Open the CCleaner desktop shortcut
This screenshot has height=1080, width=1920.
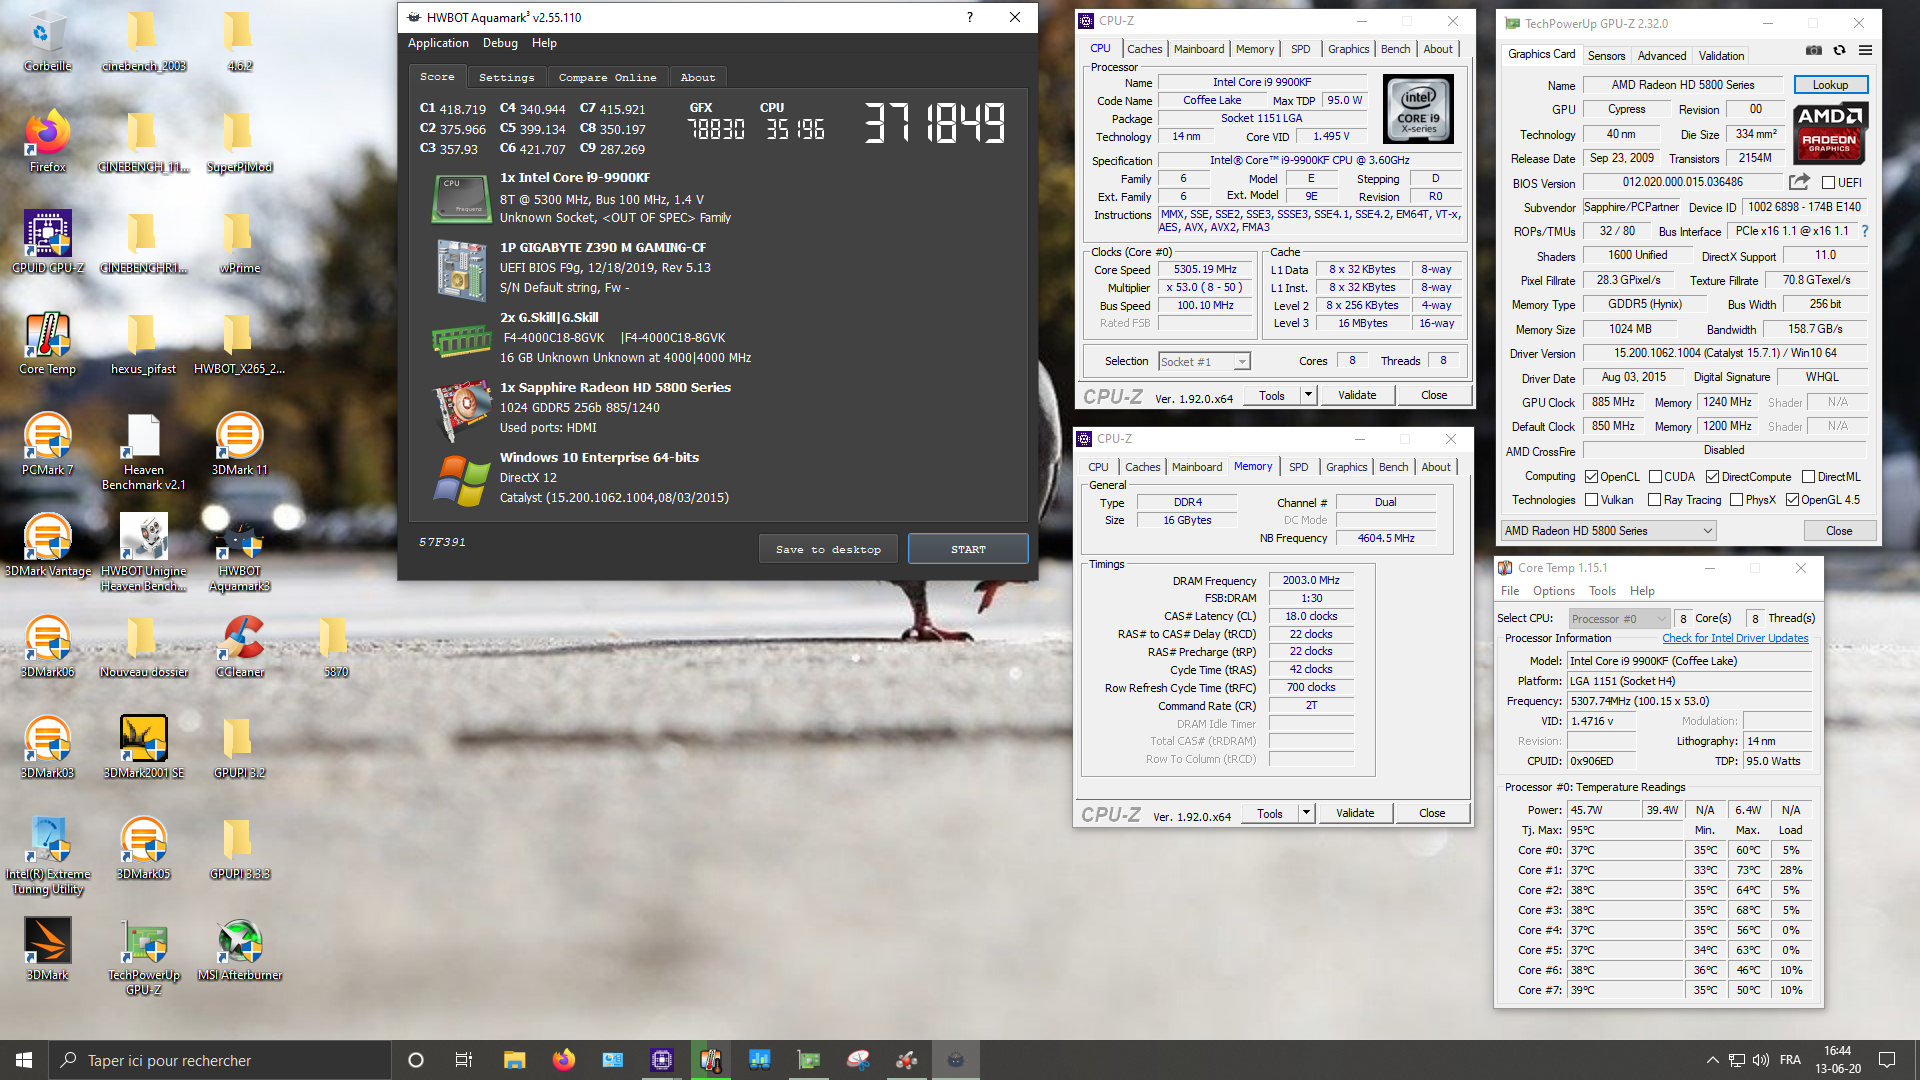click(x=239, y=647)
